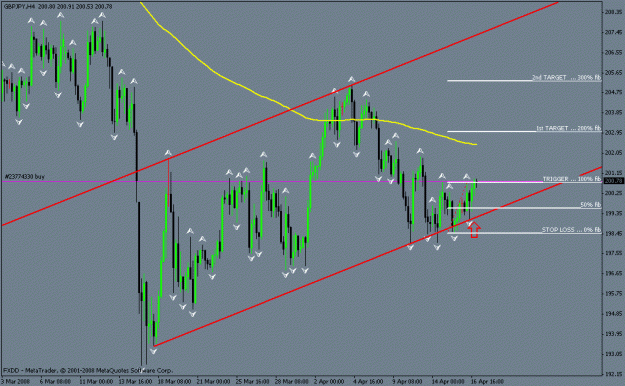Select the upper red channel trendline

coord(279,114)
